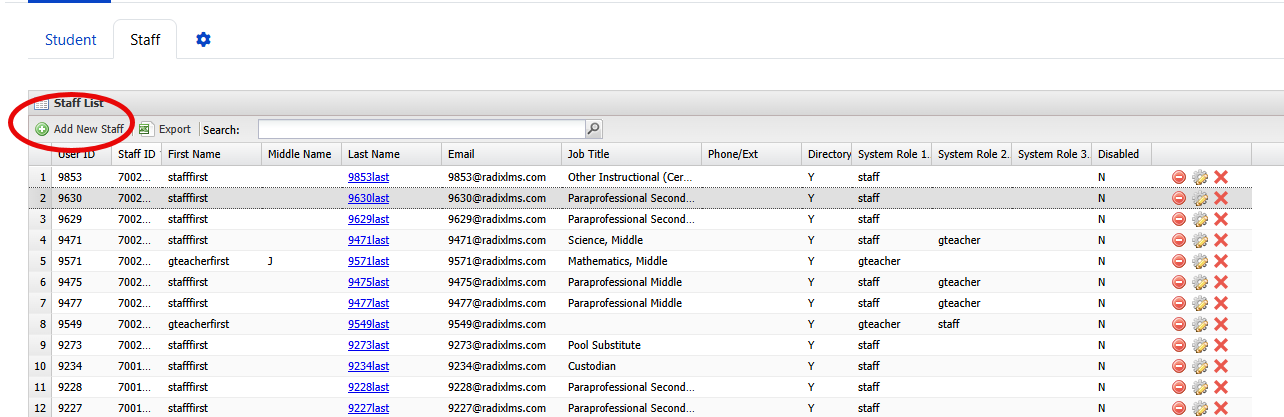Open the 9571last staff link
Image resolution: width=1284 pixels, height=417 pixels.
pos(368,261)
